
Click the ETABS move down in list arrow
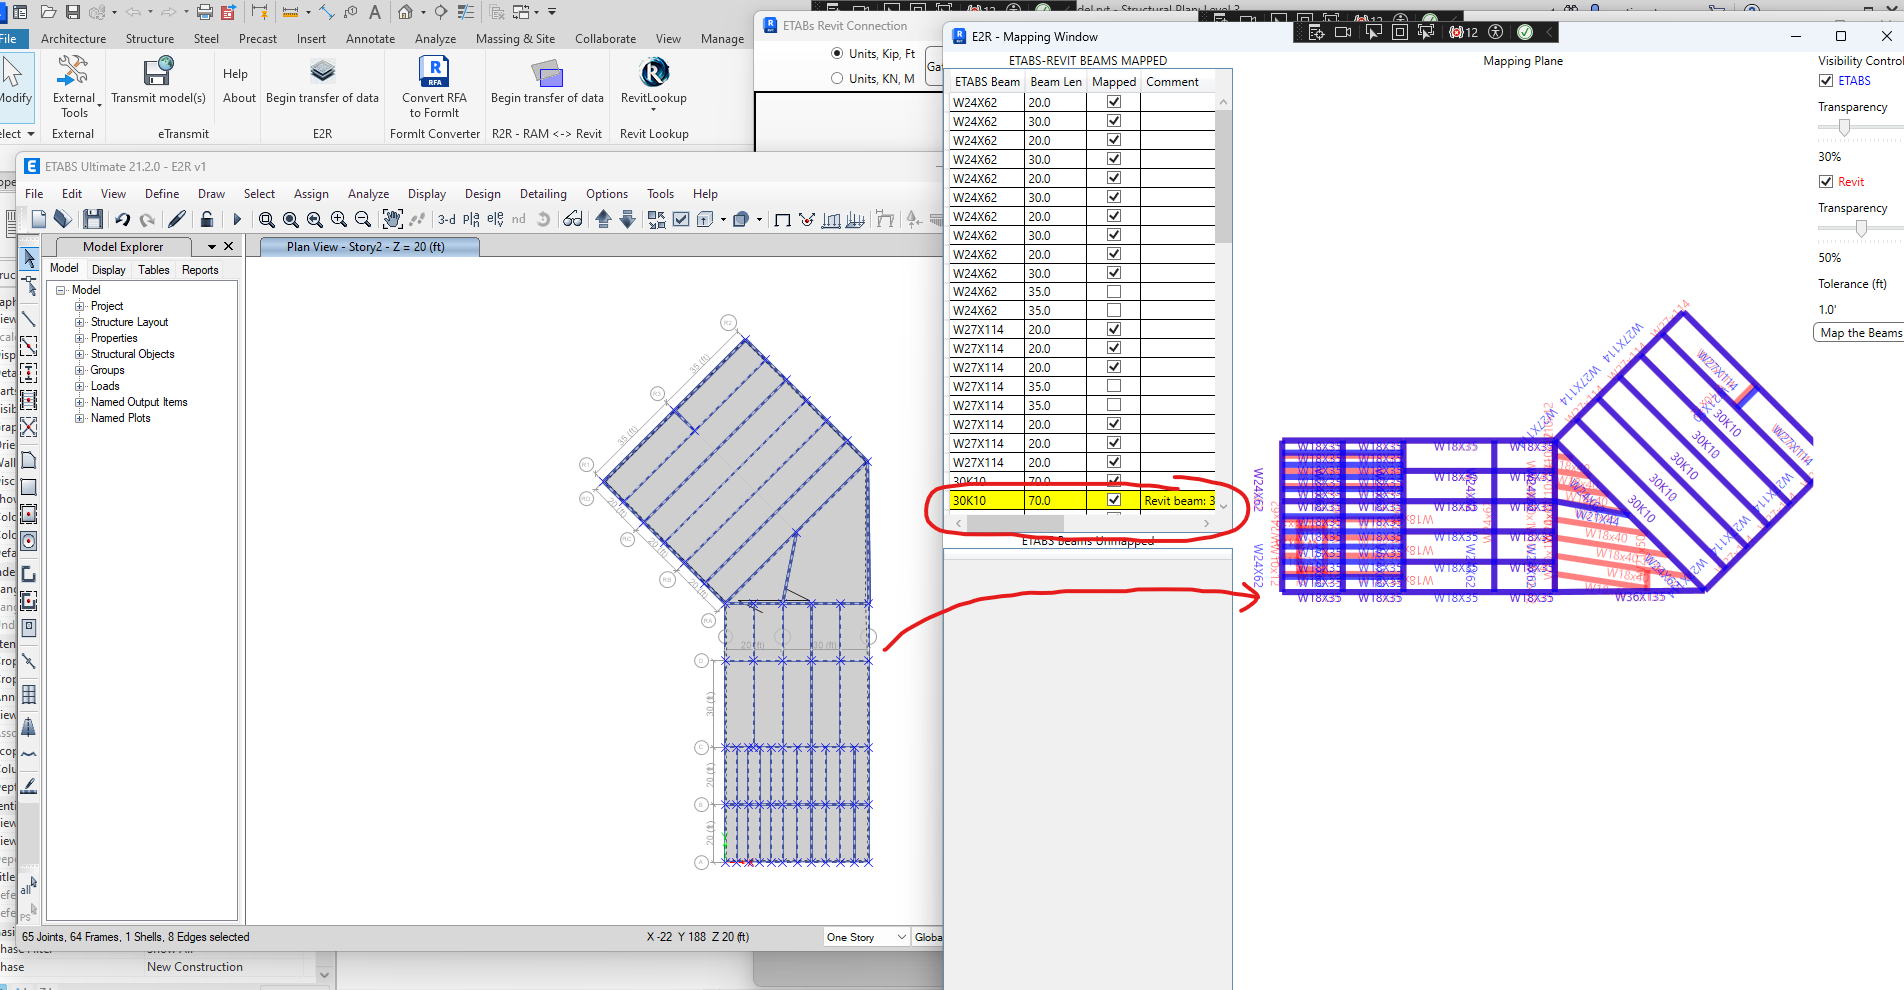tap(627, 219)
